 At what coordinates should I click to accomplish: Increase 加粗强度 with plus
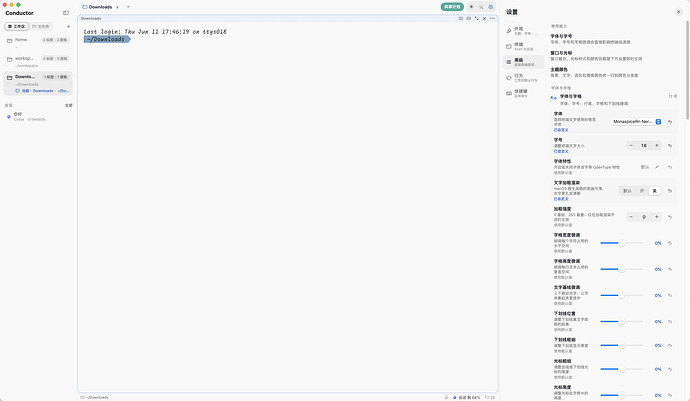(x=657, y=217)
